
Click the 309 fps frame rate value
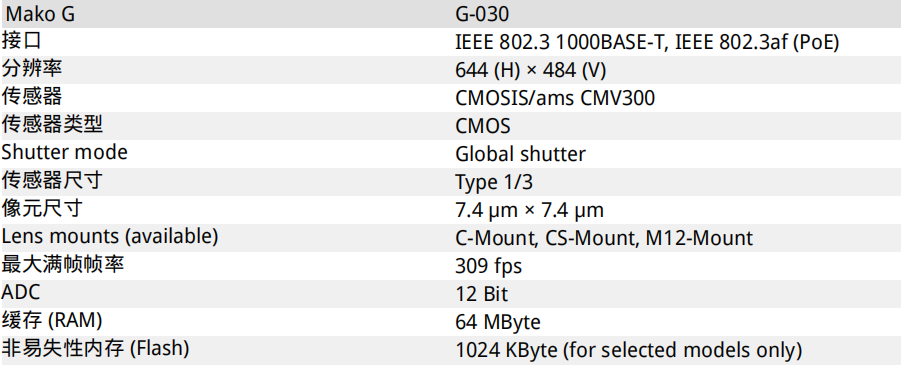tap(488, 266)
